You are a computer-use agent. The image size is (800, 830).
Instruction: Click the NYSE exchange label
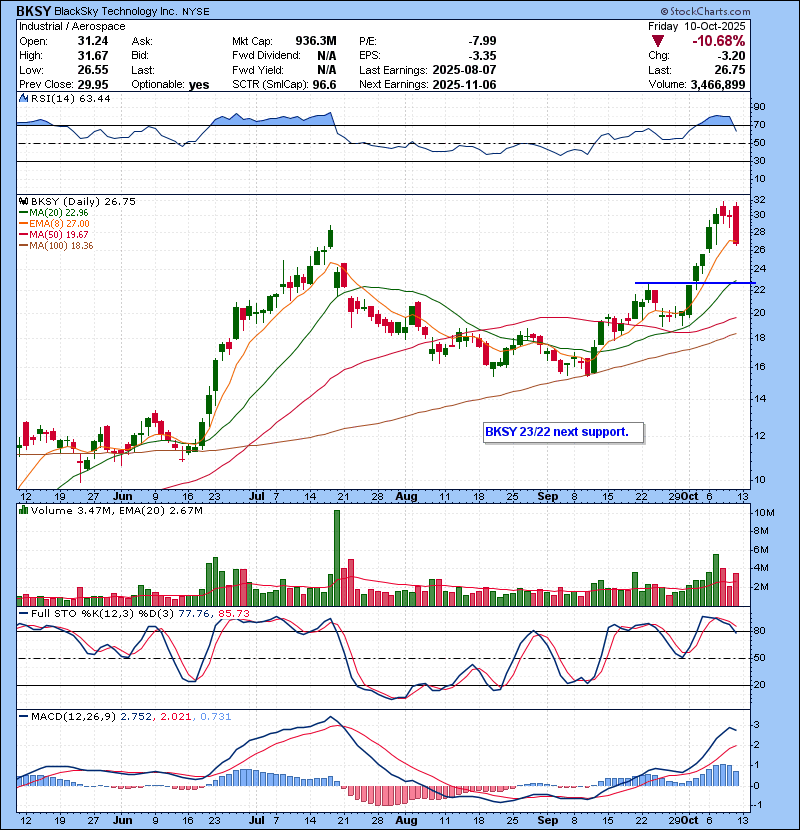click(x=195, y=12)
